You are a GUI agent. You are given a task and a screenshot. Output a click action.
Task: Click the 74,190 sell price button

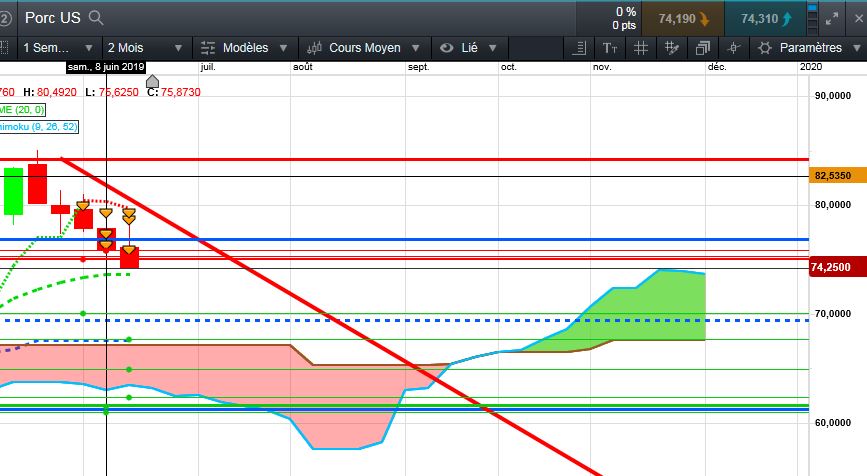[683, 19]
